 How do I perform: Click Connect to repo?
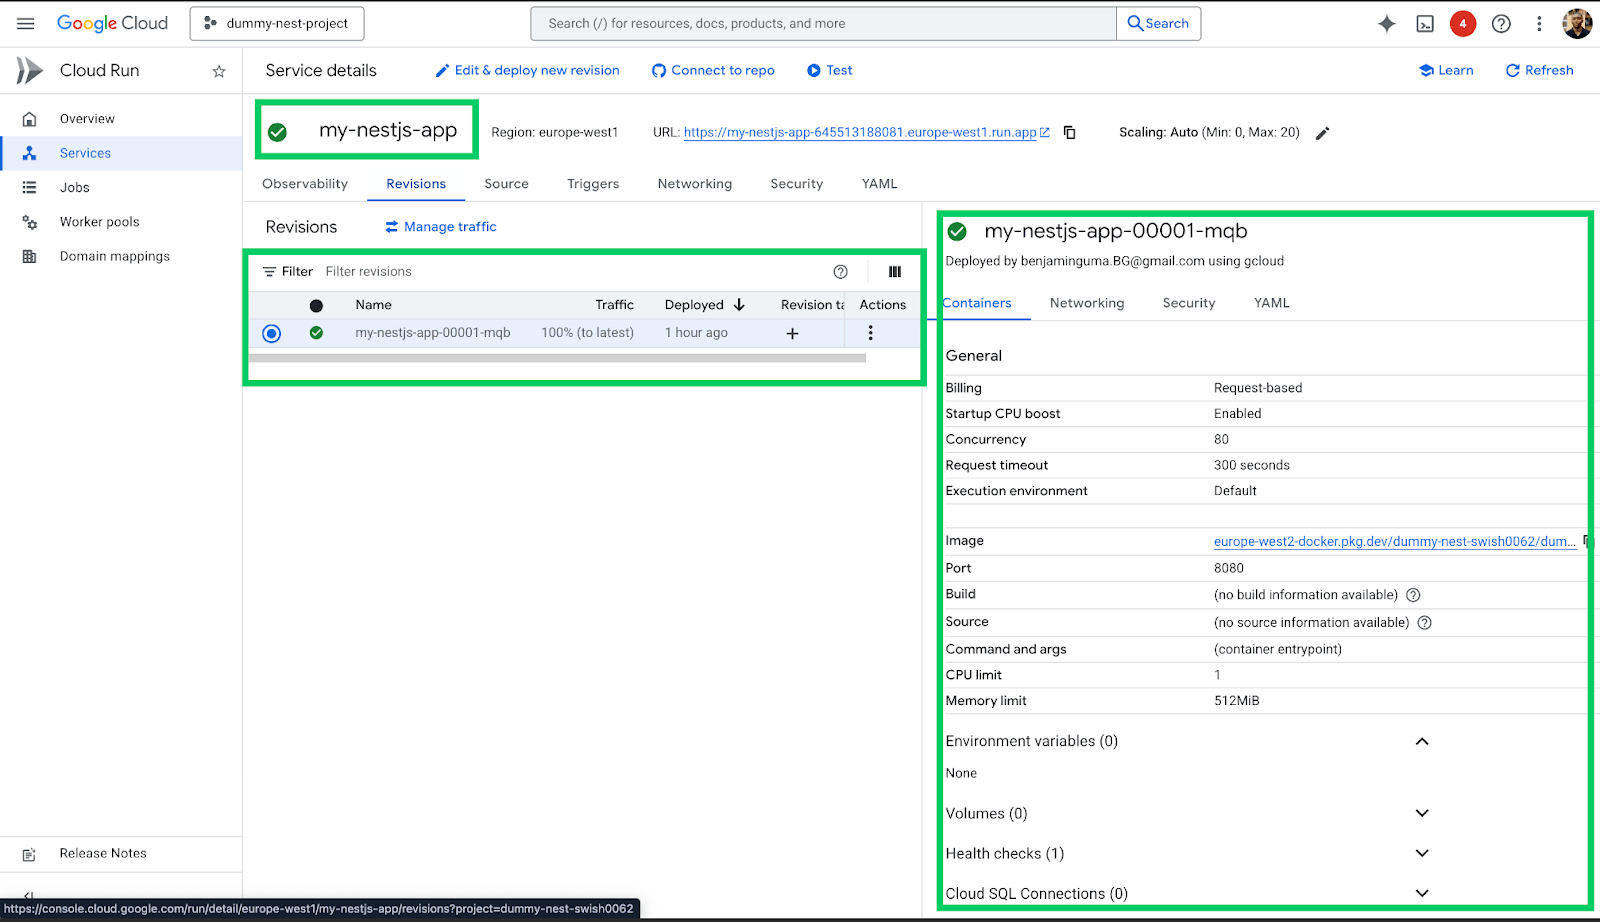pyautogui.click(x=713, y=70)
